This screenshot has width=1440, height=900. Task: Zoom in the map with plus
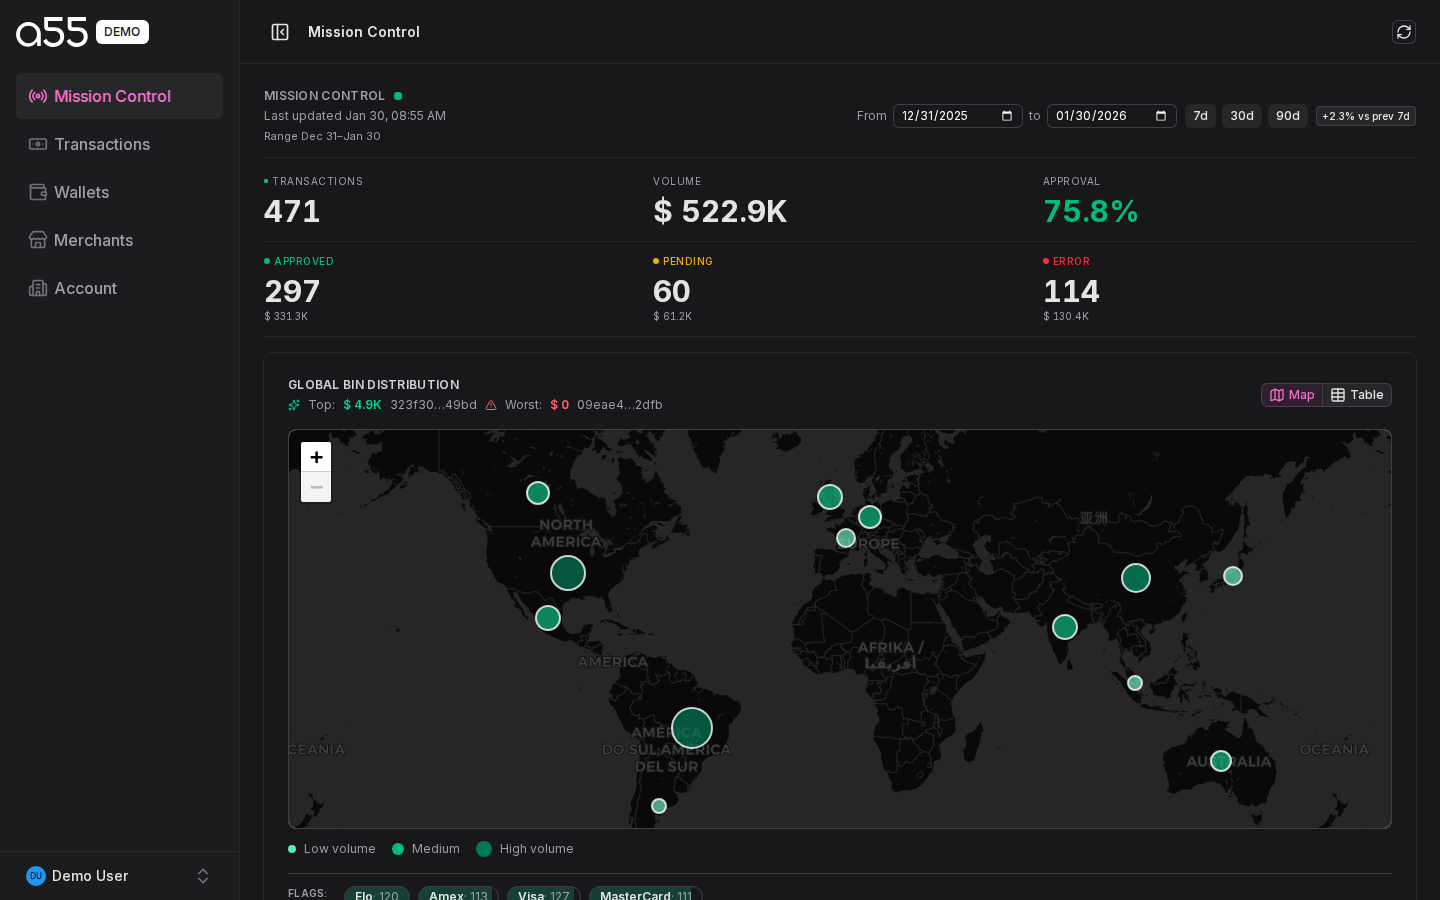(316, 457)
